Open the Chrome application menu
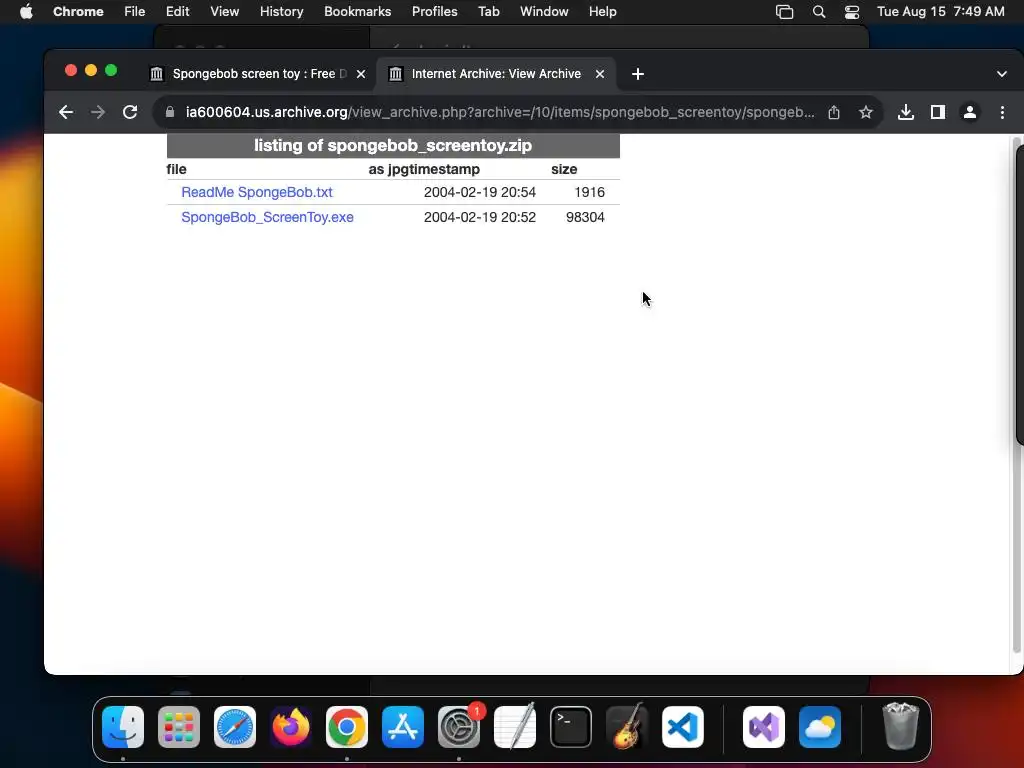 pos(78,12)
